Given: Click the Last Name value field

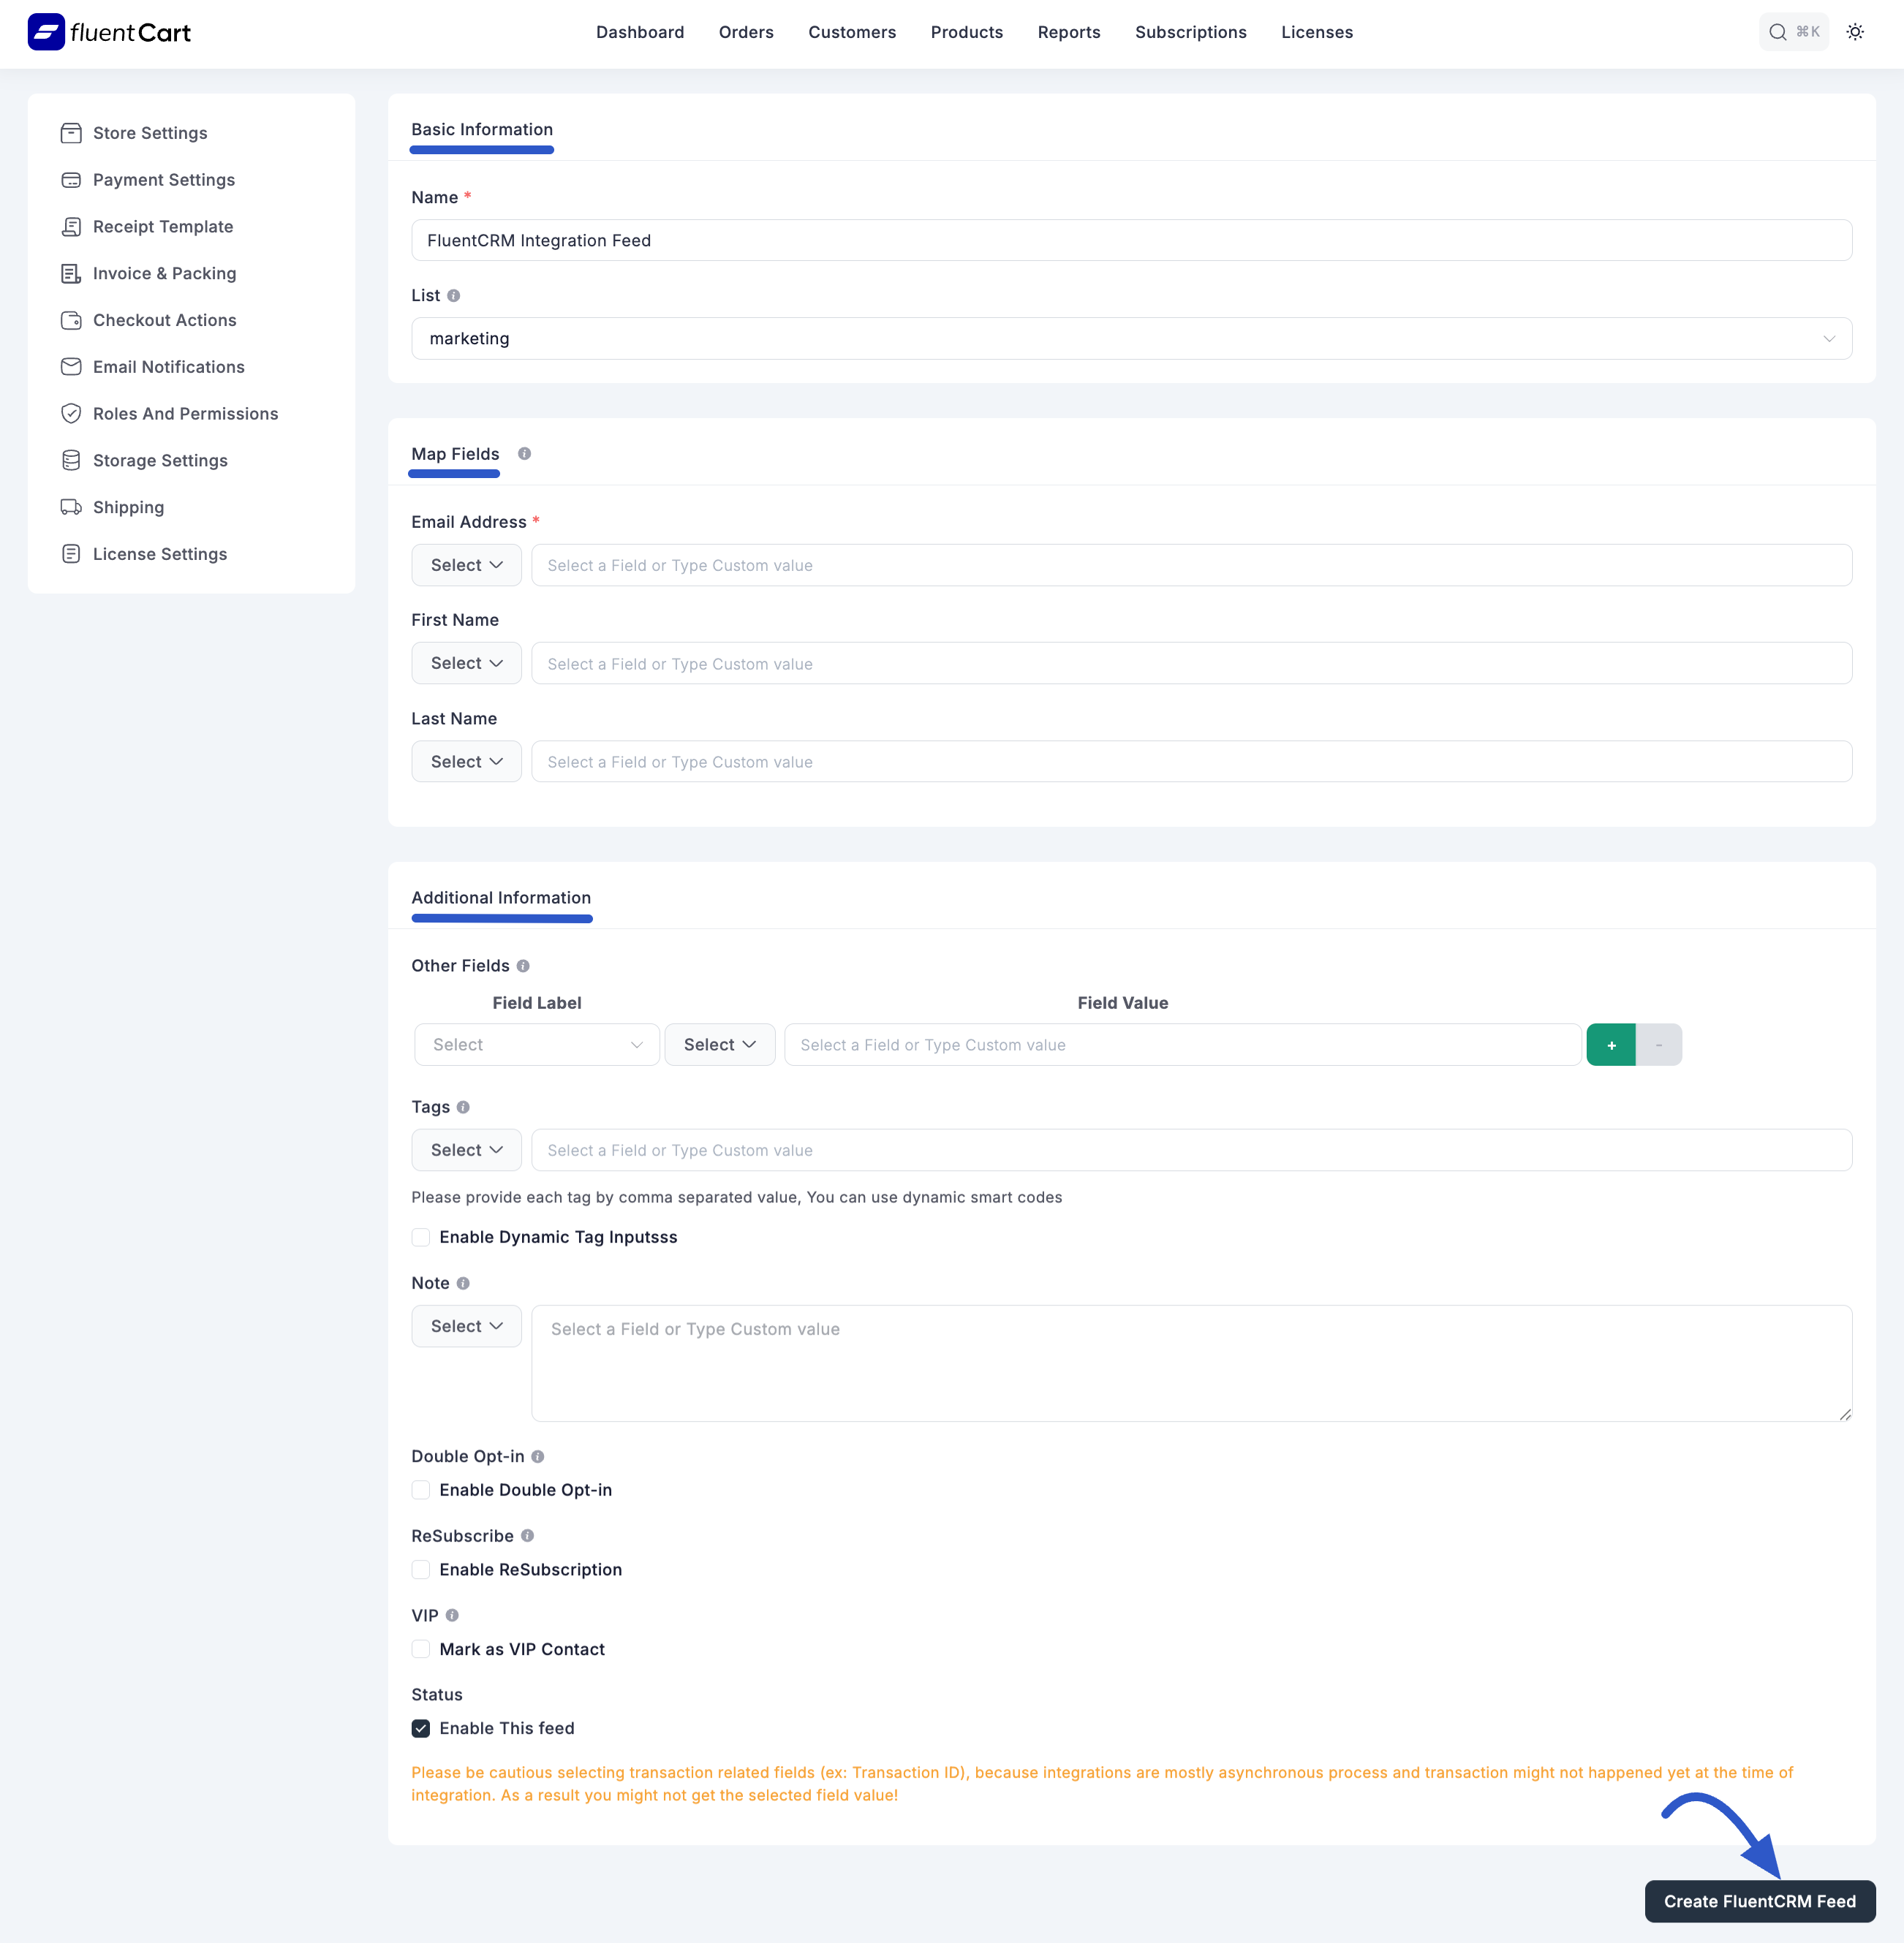Looking at the screenshot, I should pyautogui.click(x=1191, y=762).
